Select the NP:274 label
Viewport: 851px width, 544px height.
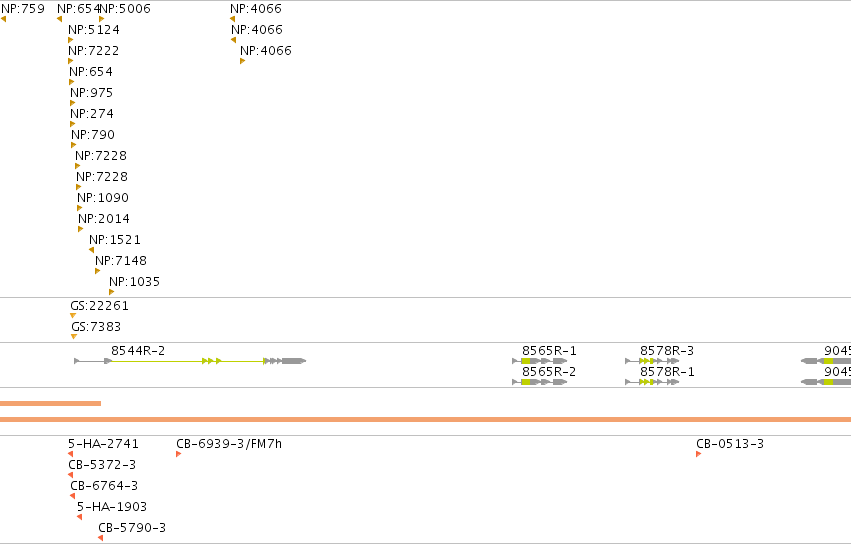92,114
